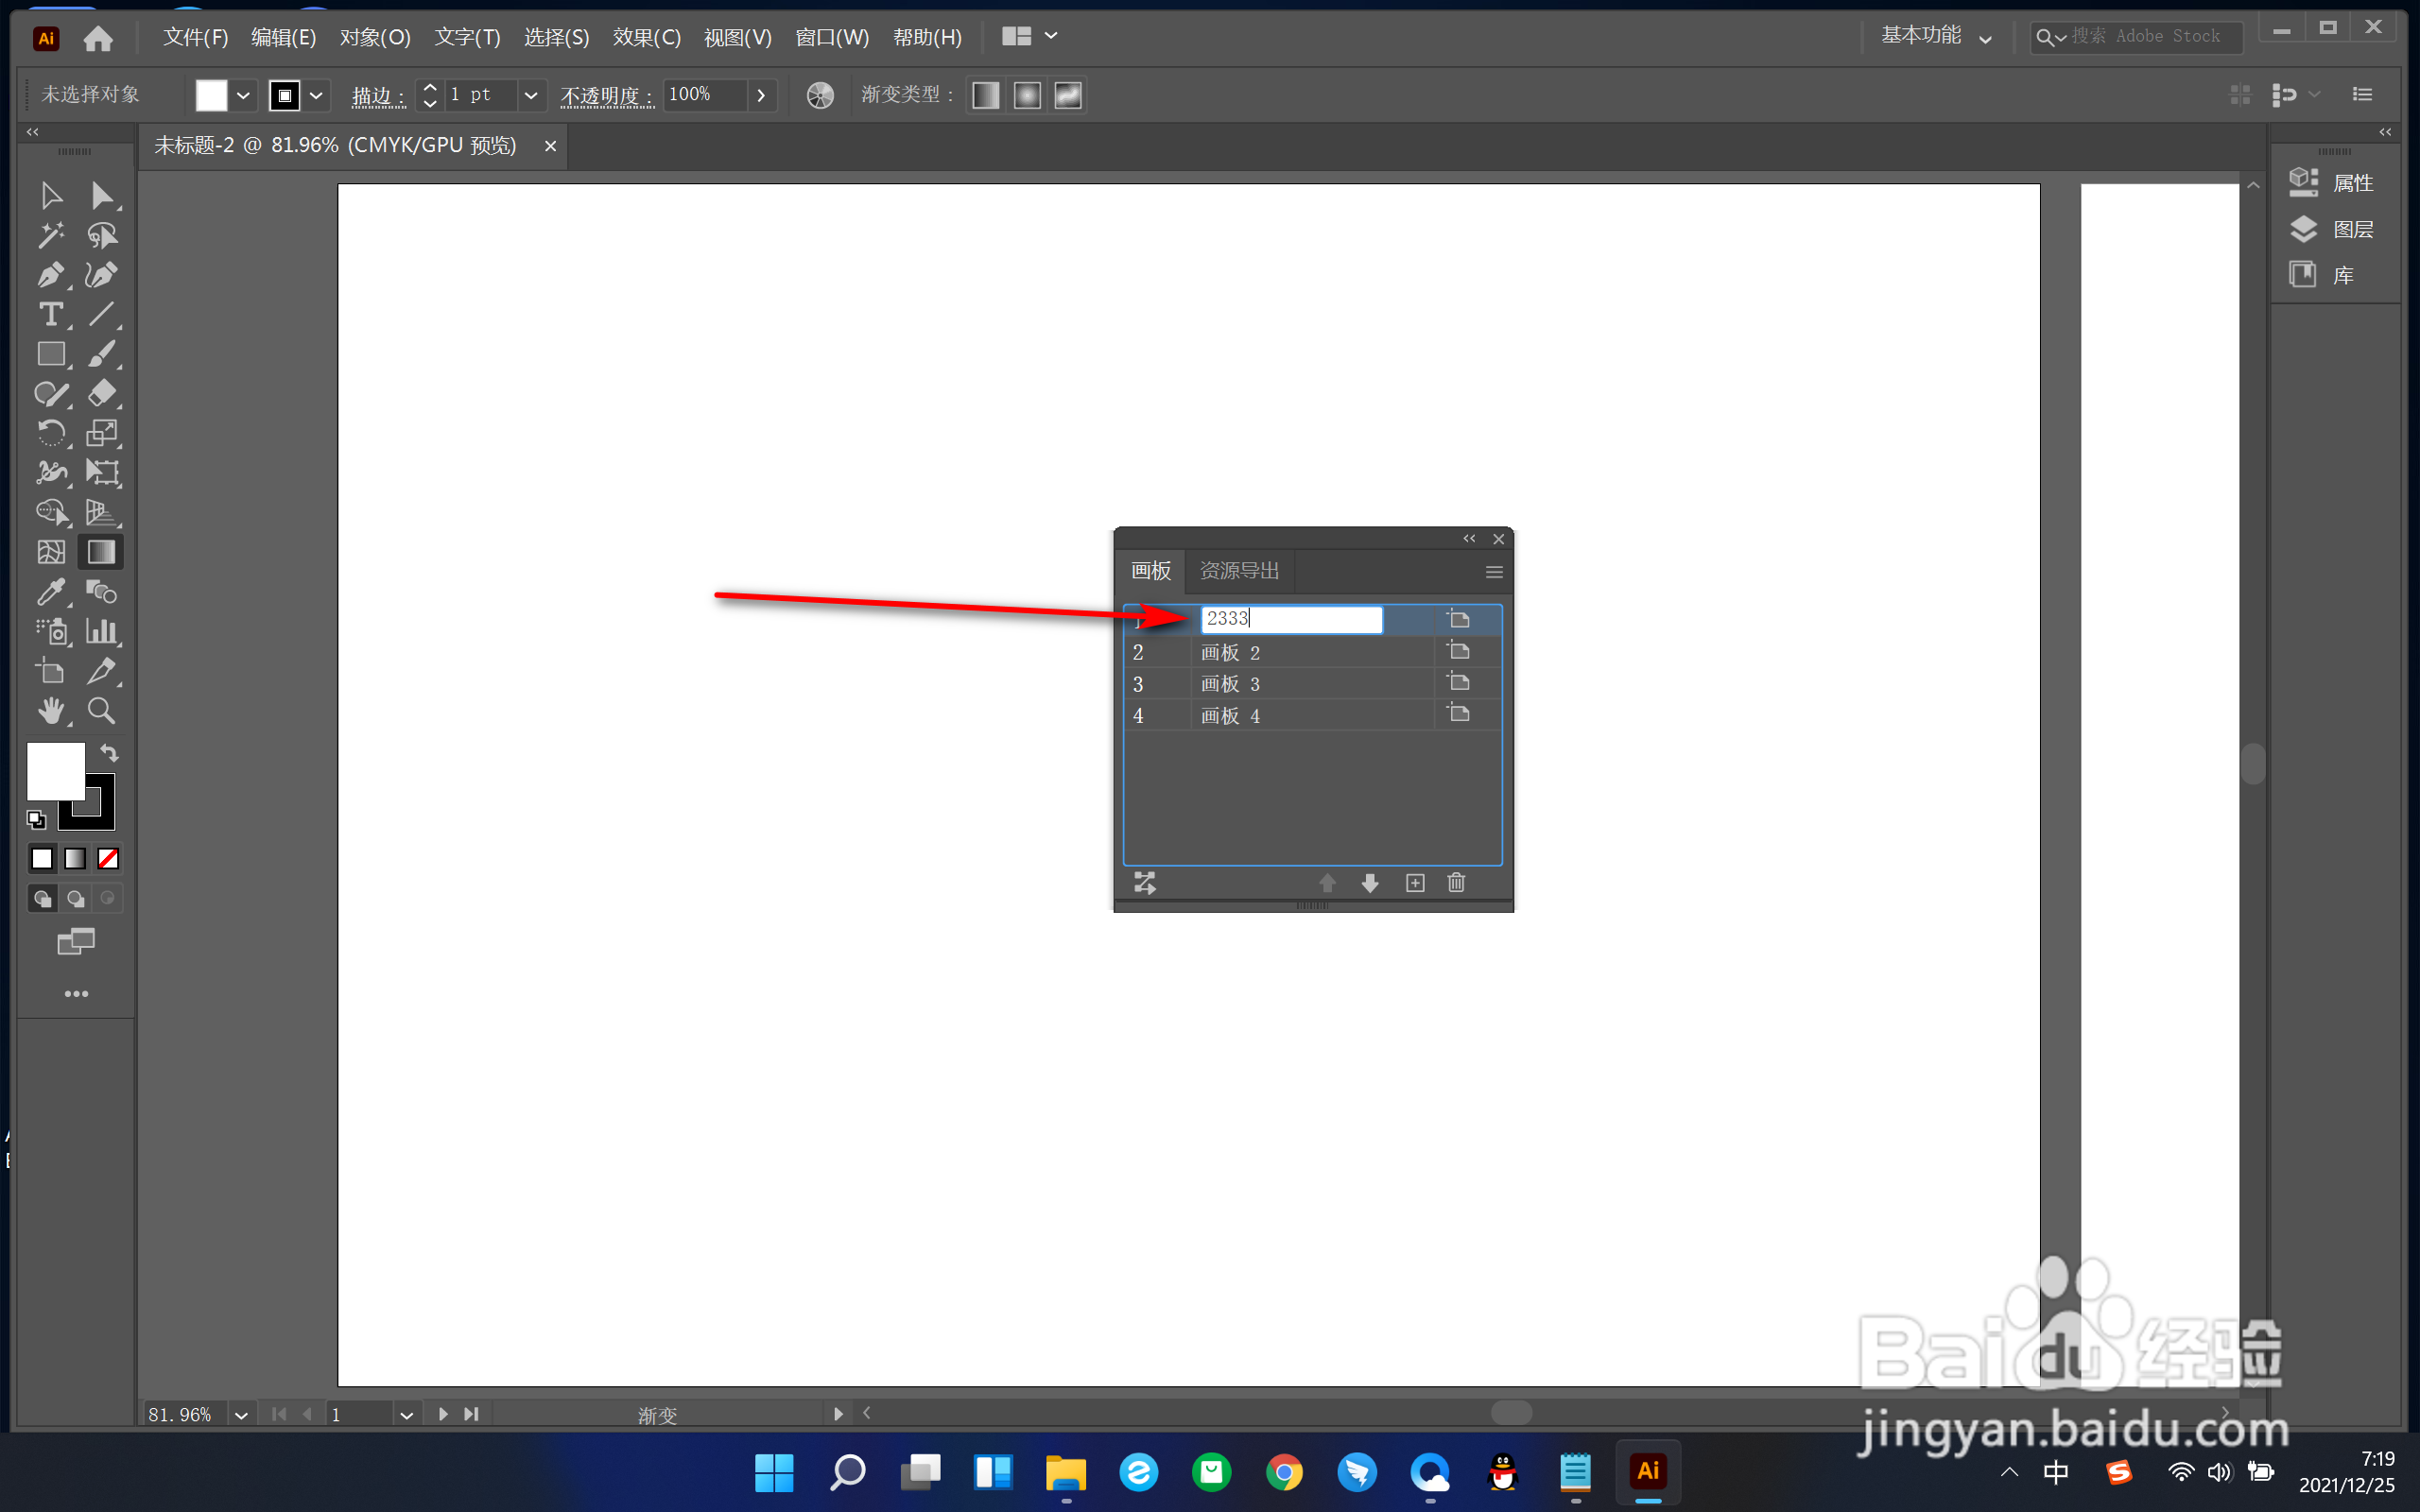Viewport: 2420px width, 1512px height.
Task: Select the Pen tool
Action: [50, 275]
